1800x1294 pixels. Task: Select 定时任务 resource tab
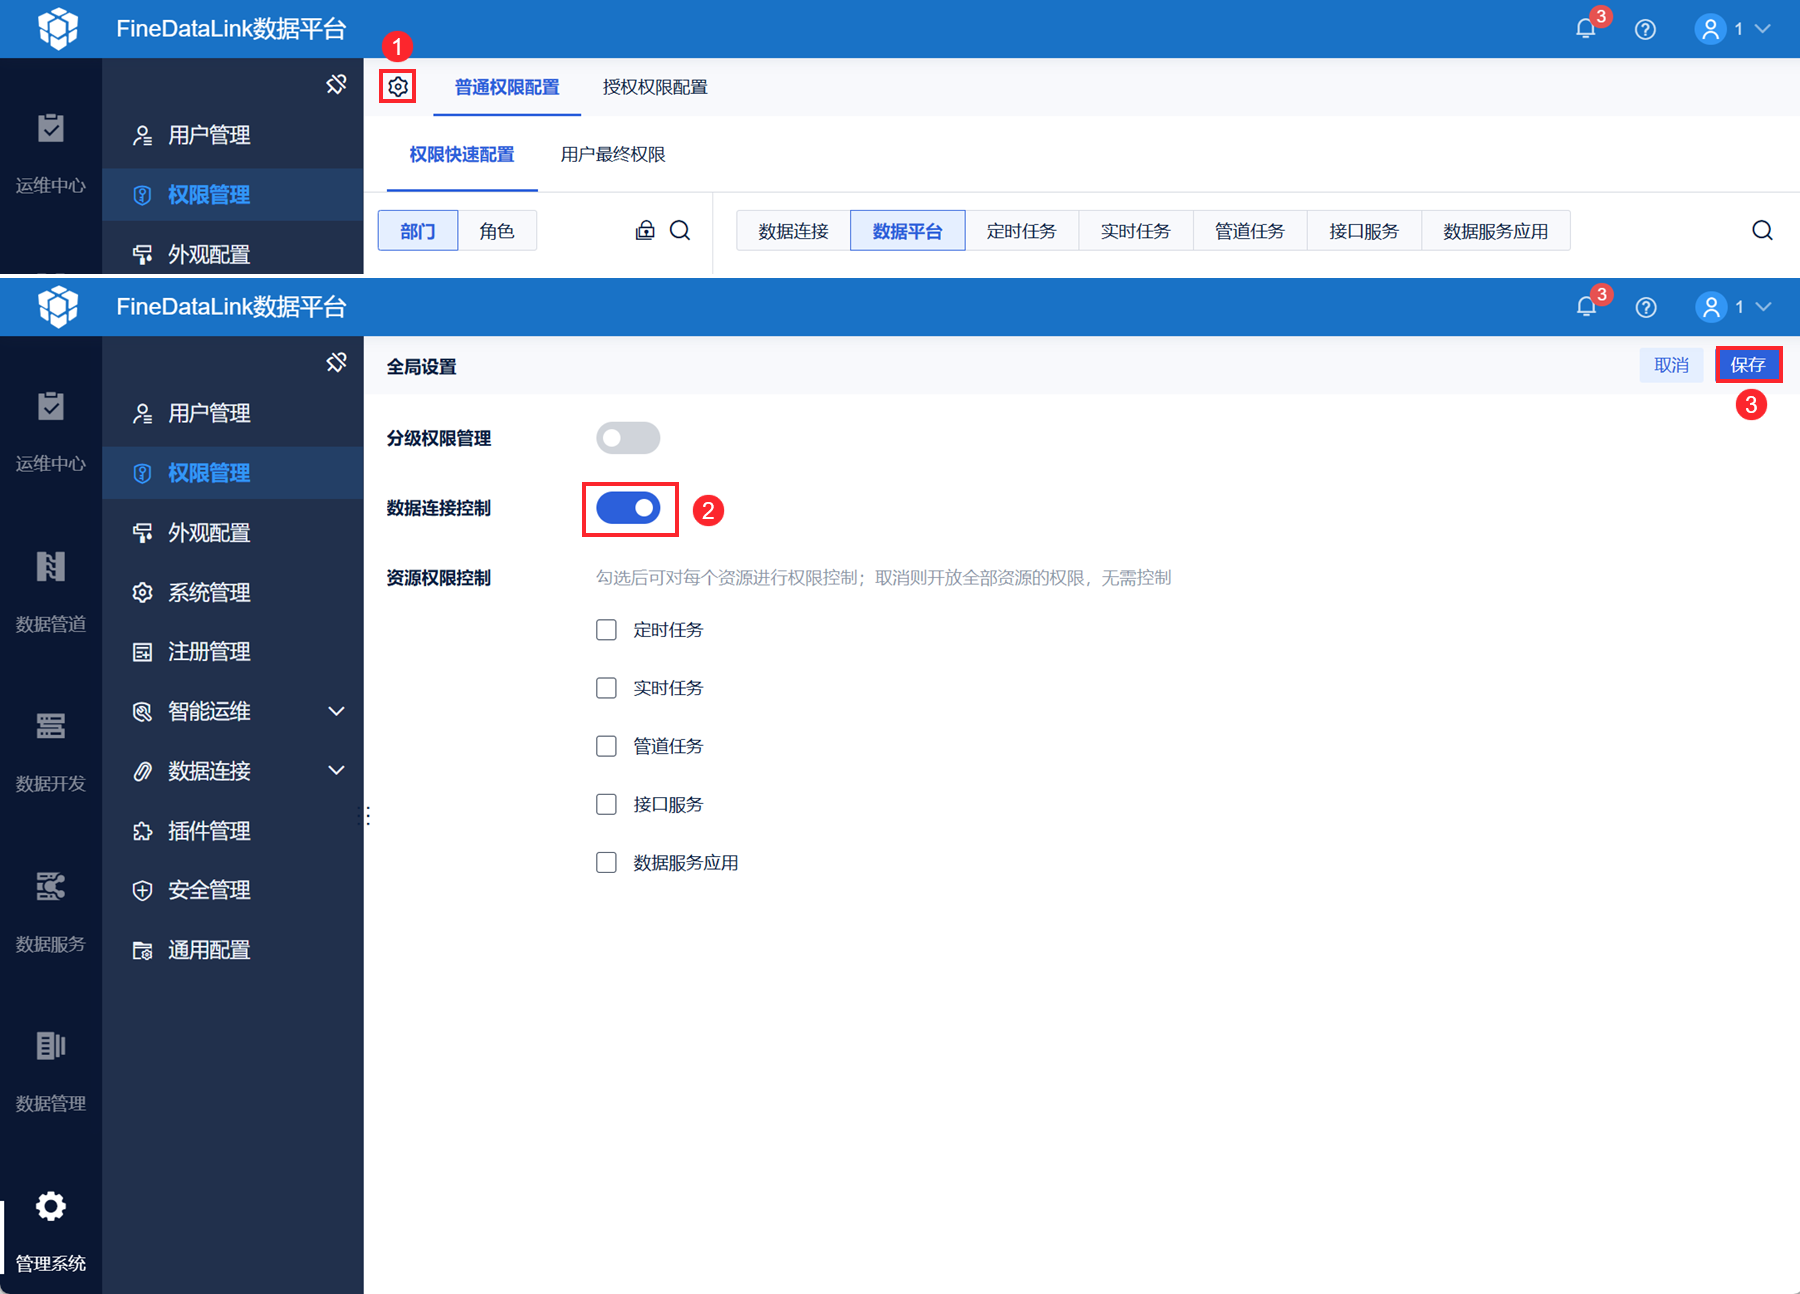1021,231
